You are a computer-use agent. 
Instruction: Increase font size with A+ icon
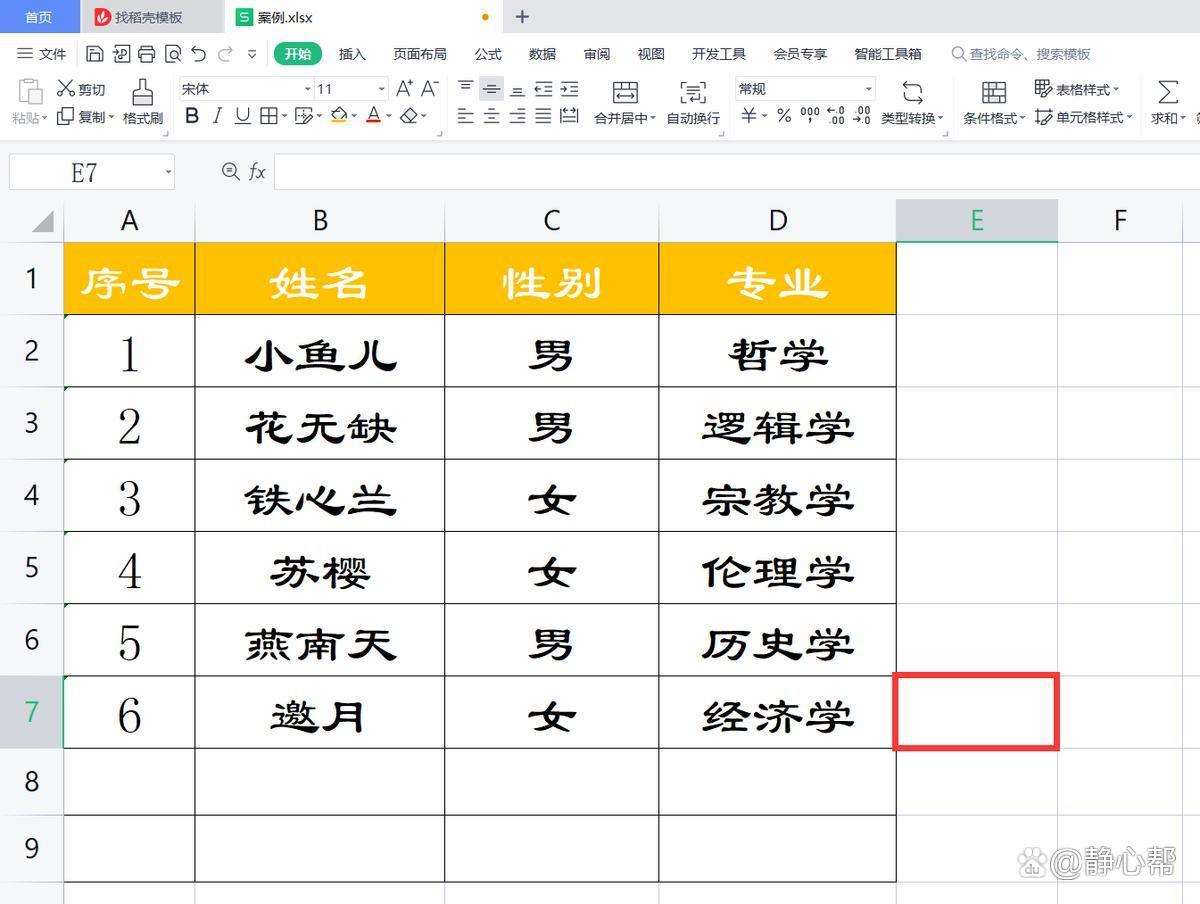point(405,89)
